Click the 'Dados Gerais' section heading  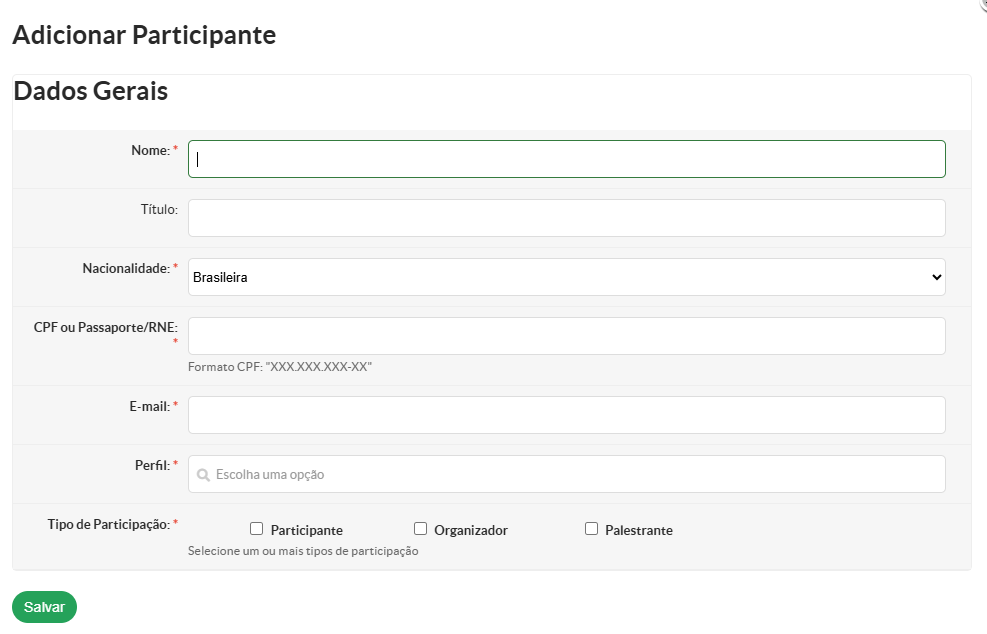pyautogui.click(x=91, y=92)
